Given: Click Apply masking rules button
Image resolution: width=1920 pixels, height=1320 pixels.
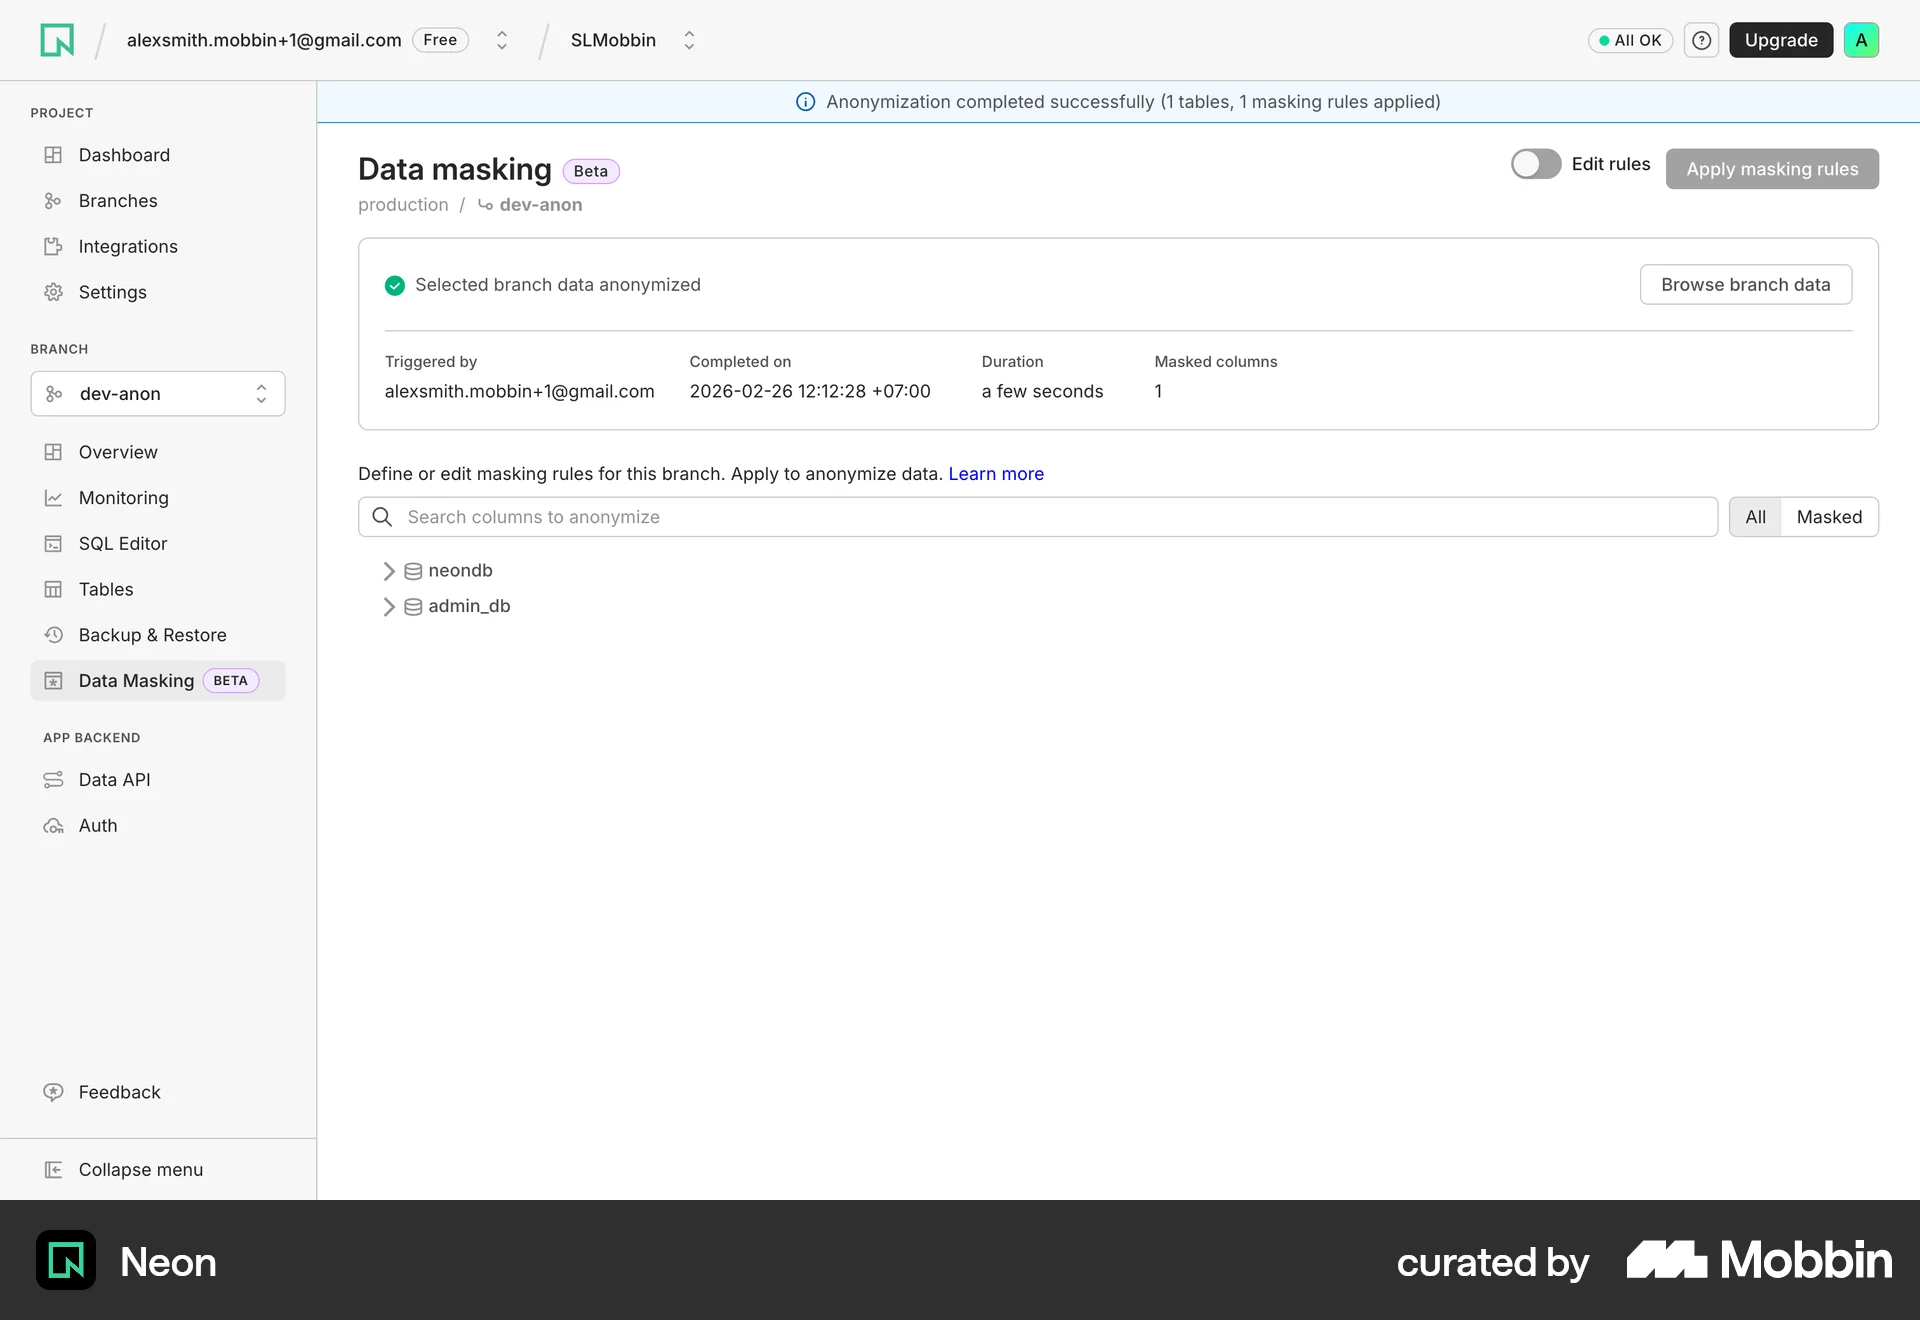Looking at the screenshot, I should pyautogui.click(x=1772, y=169).
